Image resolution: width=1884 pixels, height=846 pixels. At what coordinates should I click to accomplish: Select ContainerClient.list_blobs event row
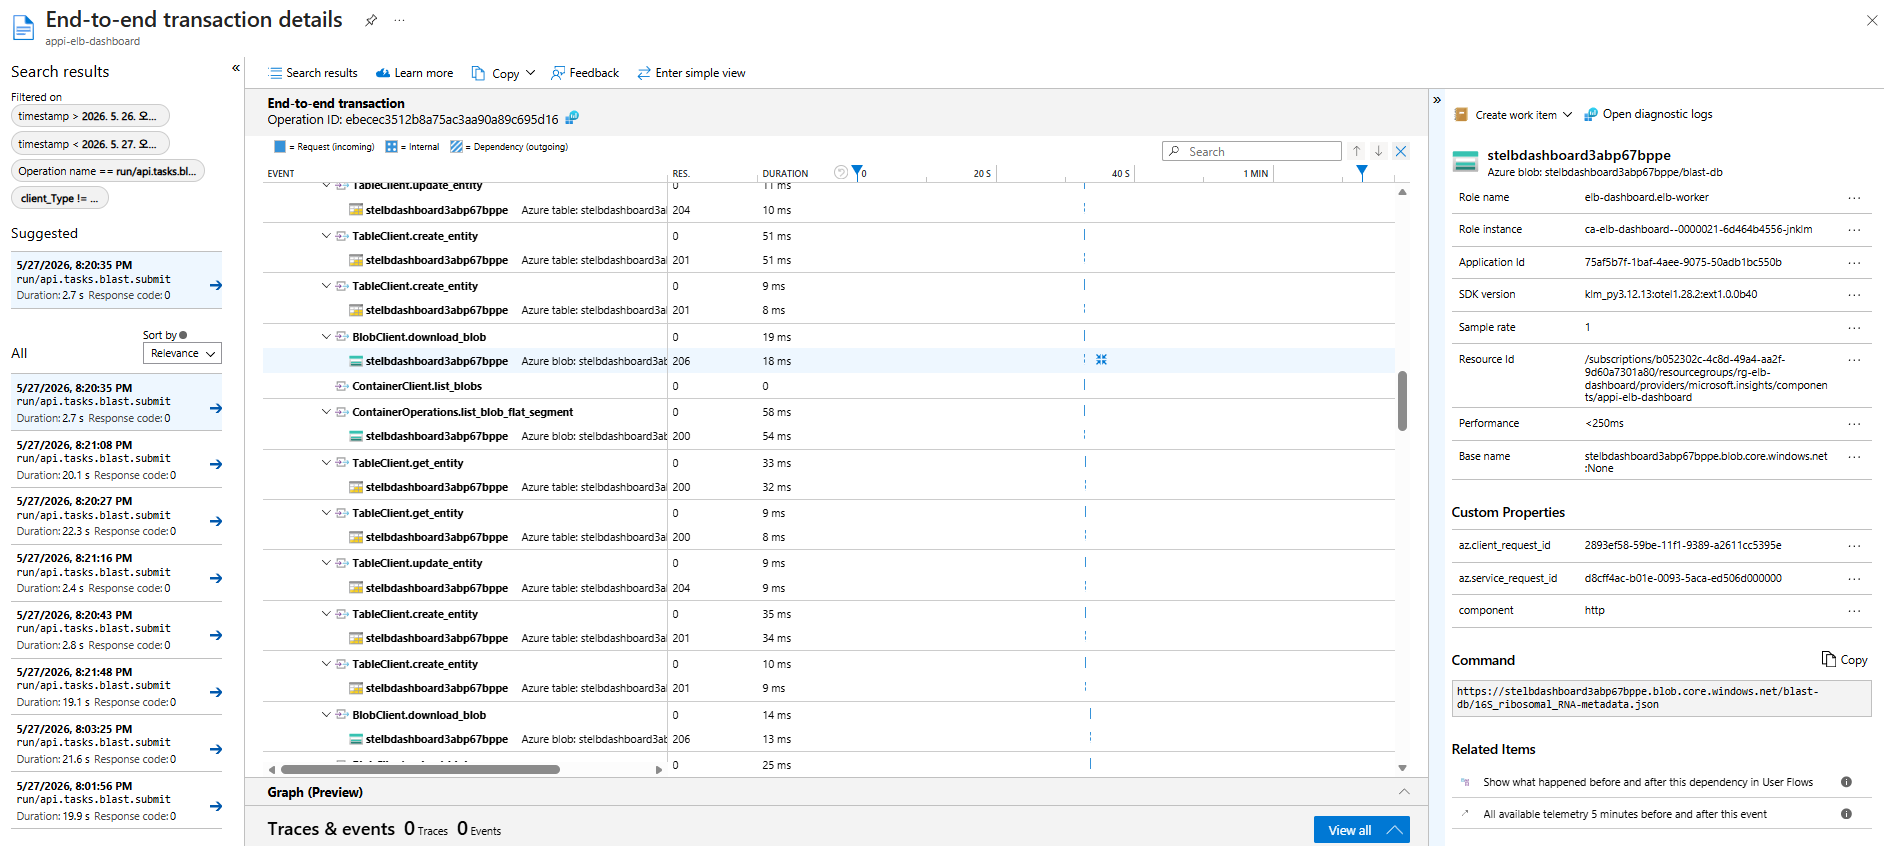click(829, 386)
